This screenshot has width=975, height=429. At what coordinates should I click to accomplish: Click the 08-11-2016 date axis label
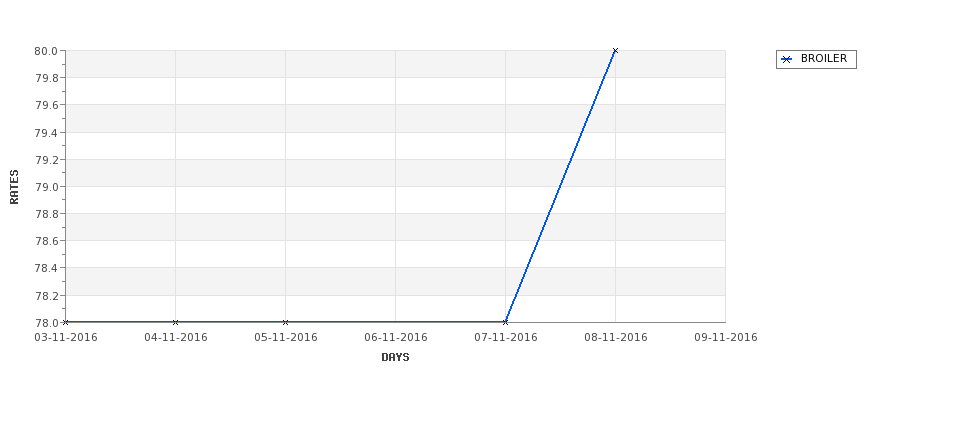coord(616,338)
